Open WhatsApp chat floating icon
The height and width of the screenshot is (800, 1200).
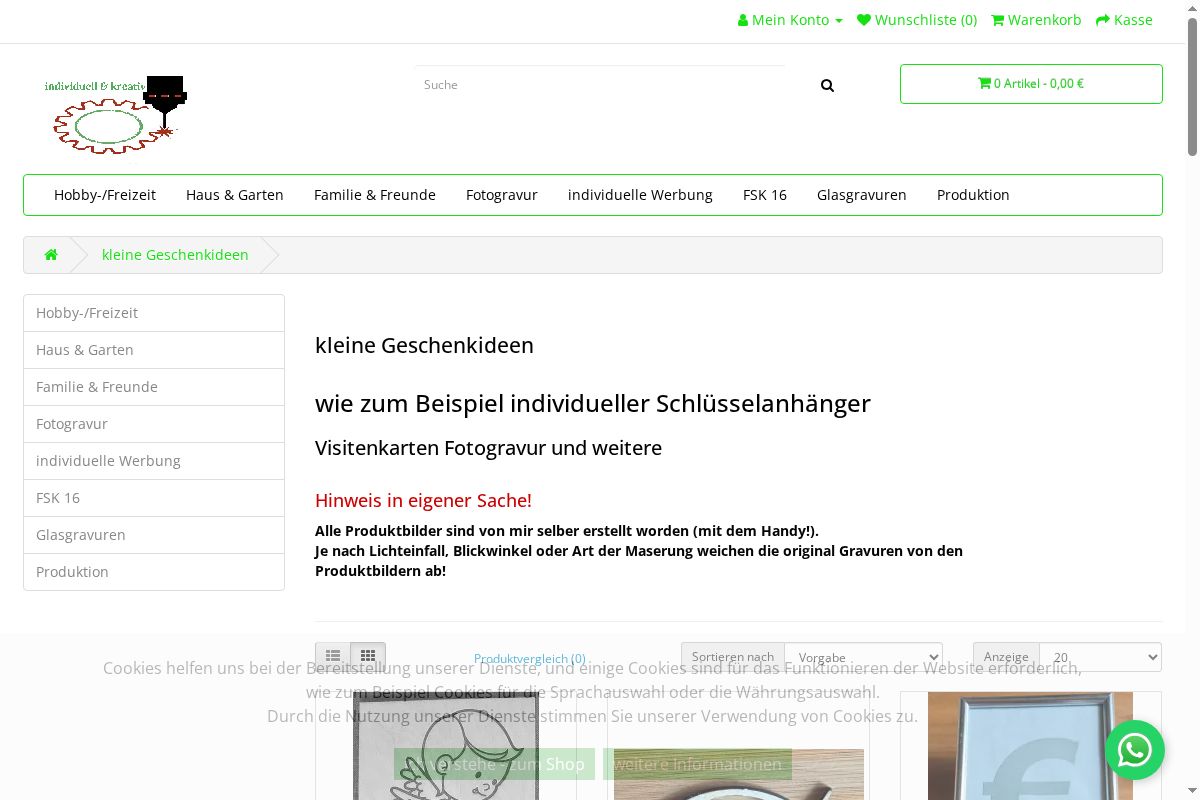(1135, 750)
